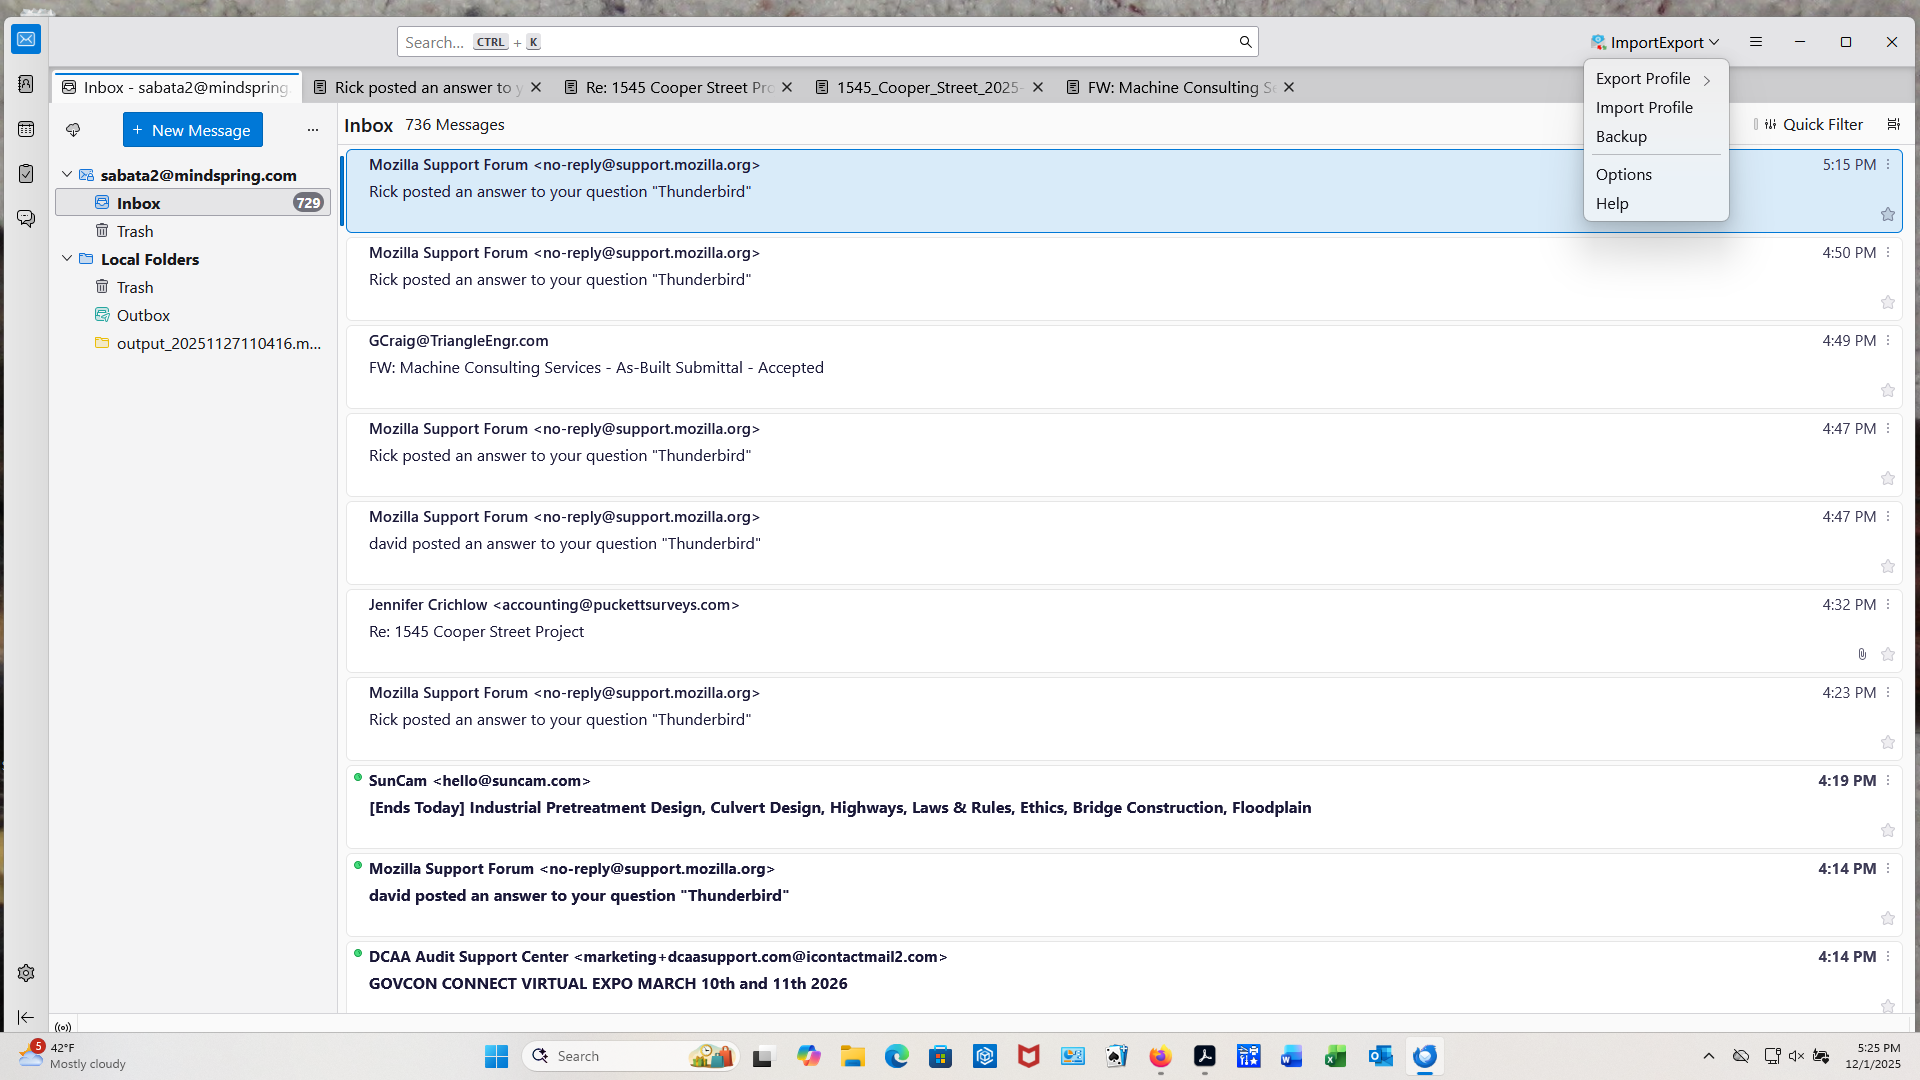Select Import Profile menu entry
1920x1080 pixels.
pos(1644,108)
